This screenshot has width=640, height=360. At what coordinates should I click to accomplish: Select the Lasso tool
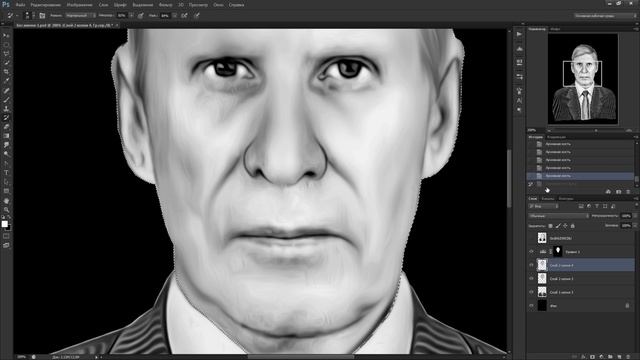pos(6,54)
